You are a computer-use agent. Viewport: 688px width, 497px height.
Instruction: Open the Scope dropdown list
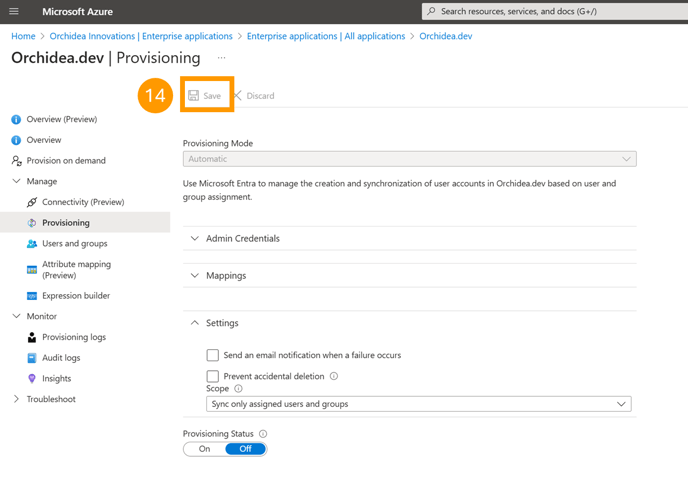click(x=419, y=404)
